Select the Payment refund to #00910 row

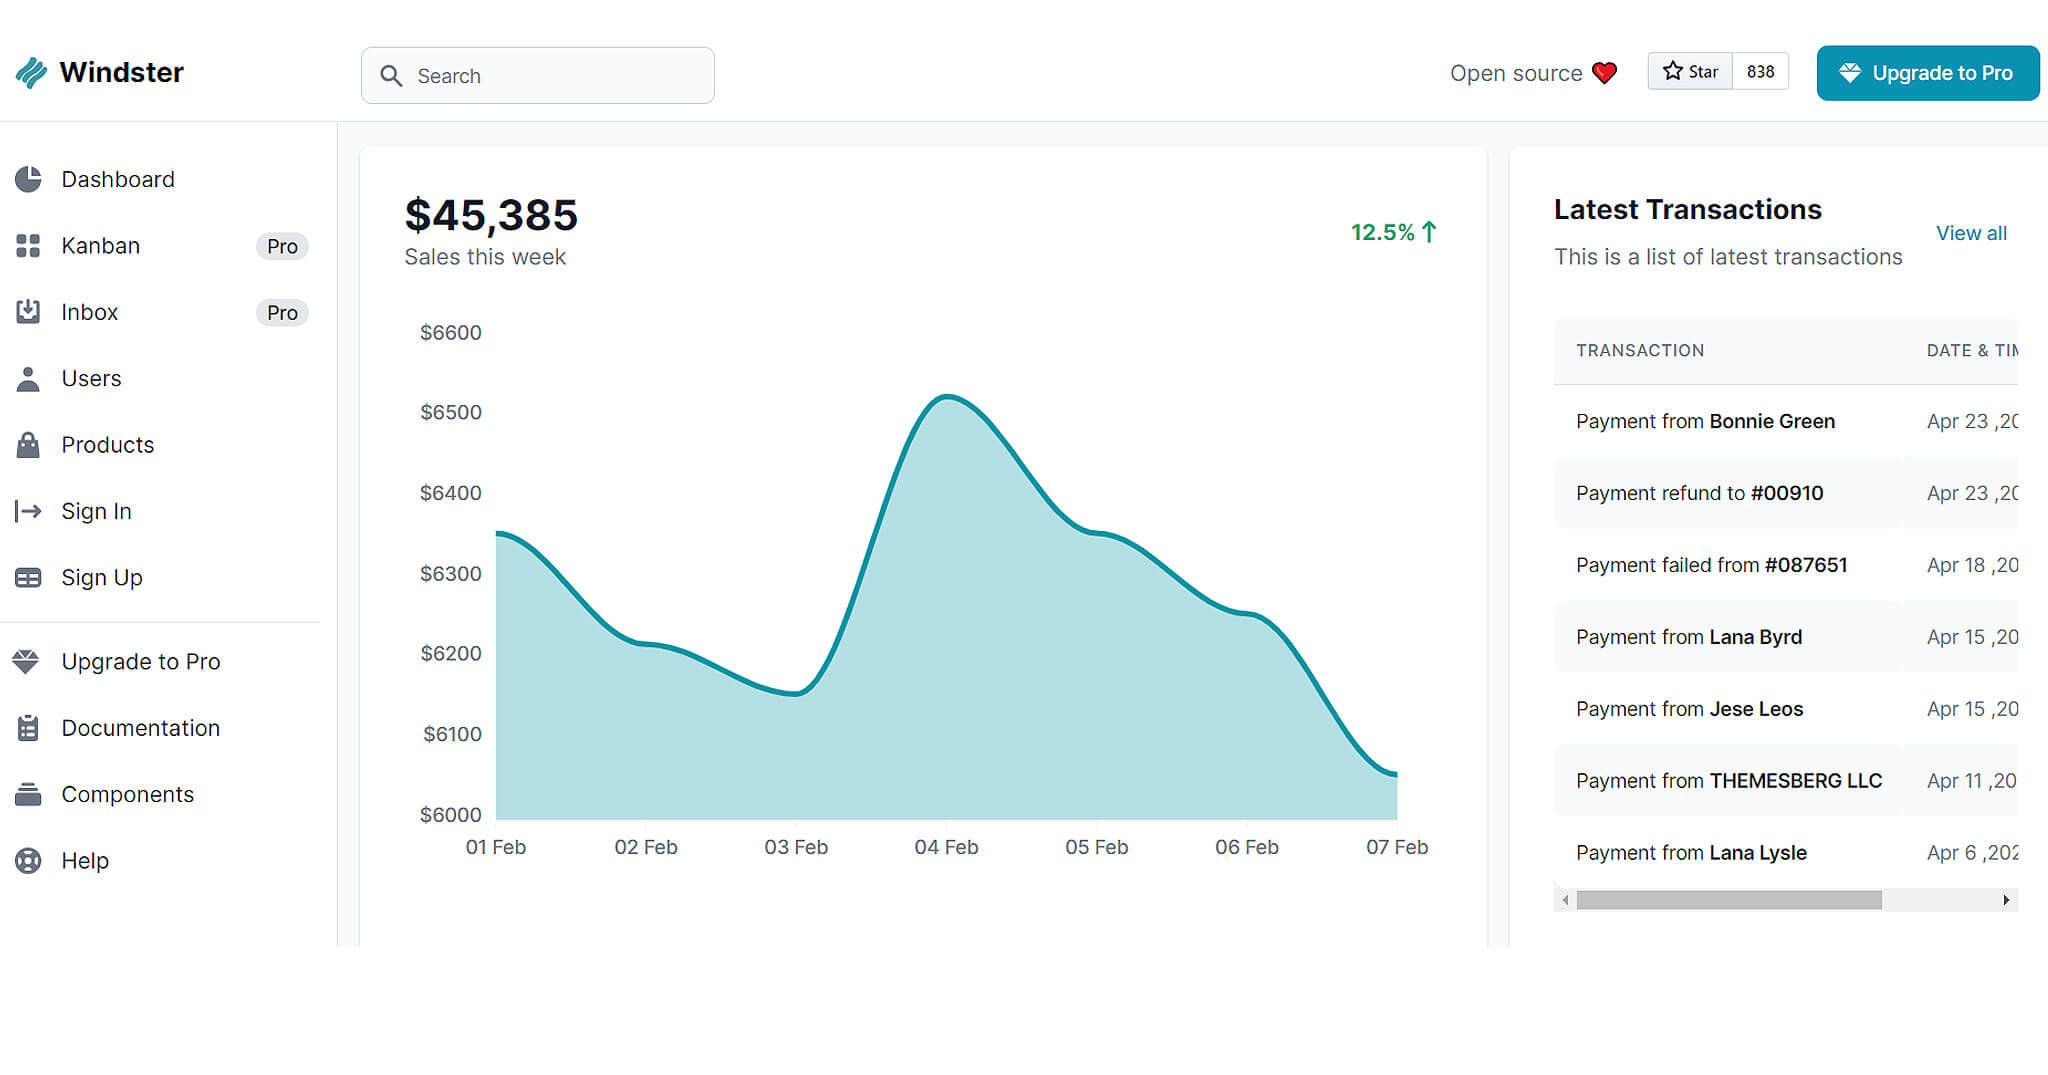(x=1786, y=493)
